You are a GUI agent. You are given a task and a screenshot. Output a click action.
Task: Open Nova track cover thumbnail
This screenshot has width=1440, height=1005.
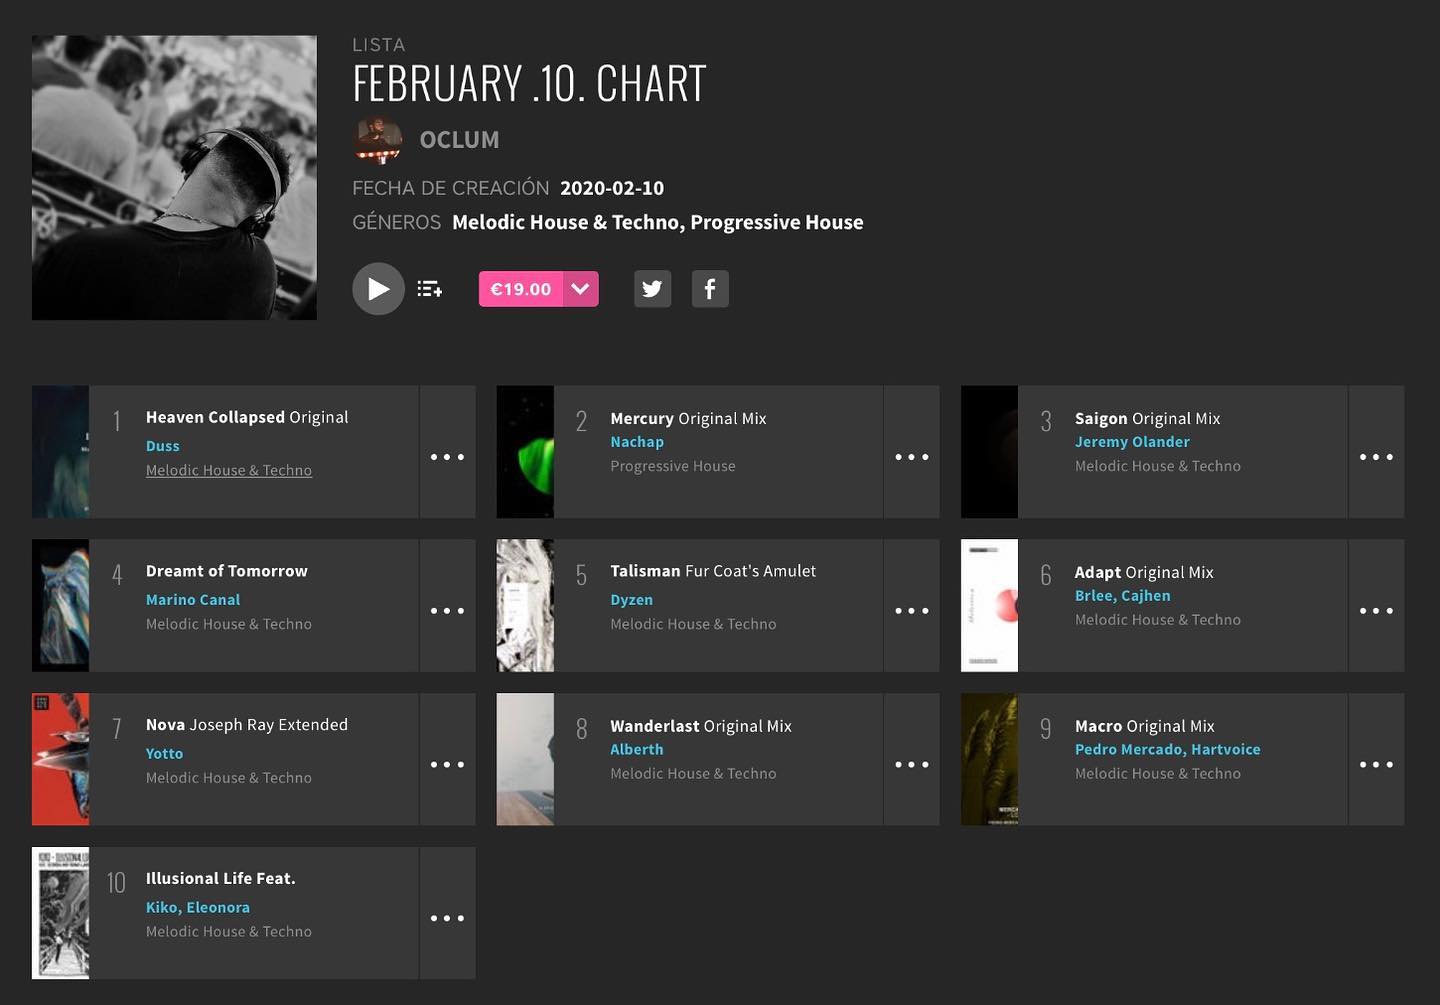coord(60,759)
